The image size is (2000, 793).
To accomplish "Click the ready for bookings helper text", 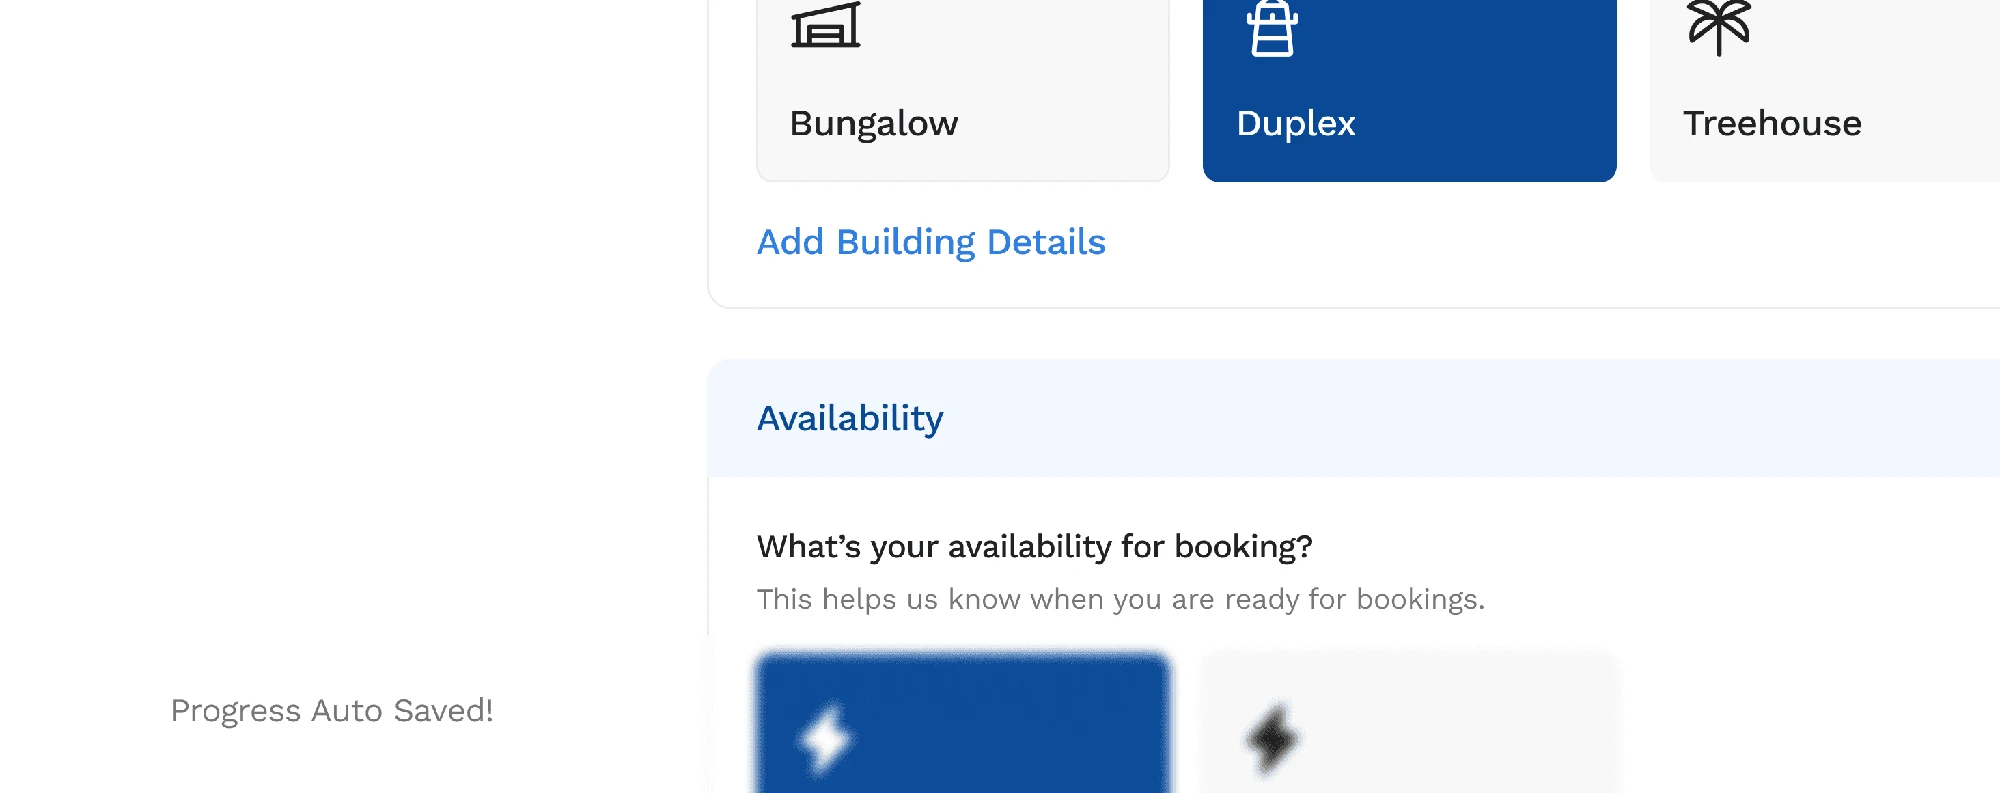I will click(x=1121, y=599).
